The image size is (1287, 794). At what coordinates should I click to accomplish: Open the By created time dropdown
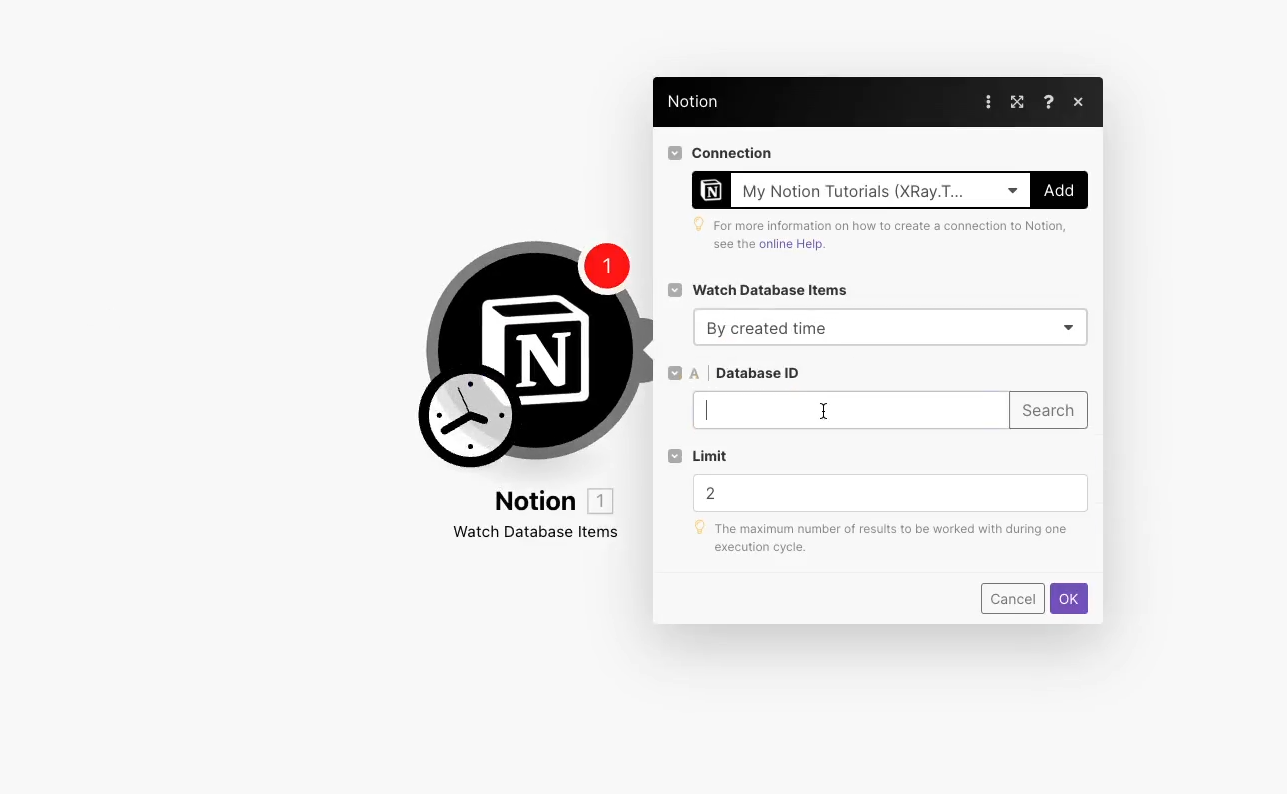pos(890,328)
